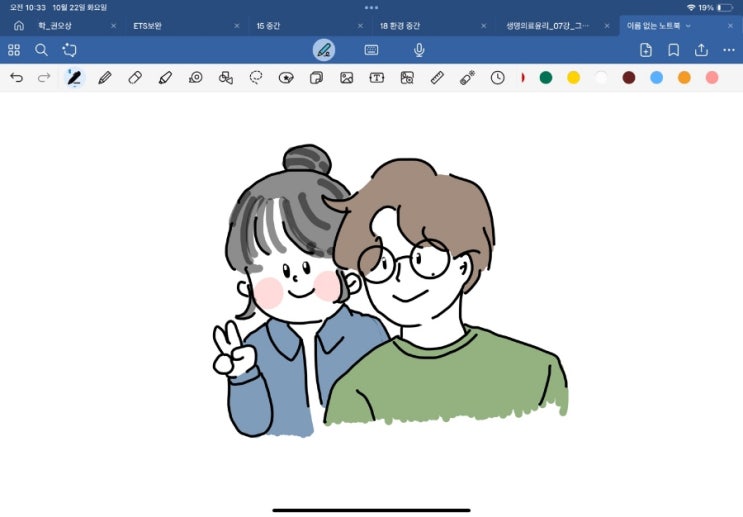Open the sticky note tool icon
The image size is (743, 517).
[316, 78]
